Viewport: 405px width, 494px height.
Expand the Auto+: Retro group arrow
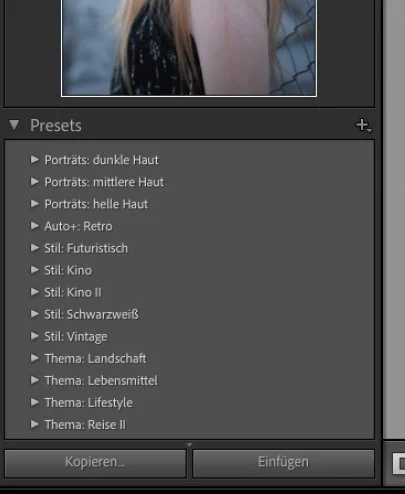pyautogui.click(x=35, y=226)
